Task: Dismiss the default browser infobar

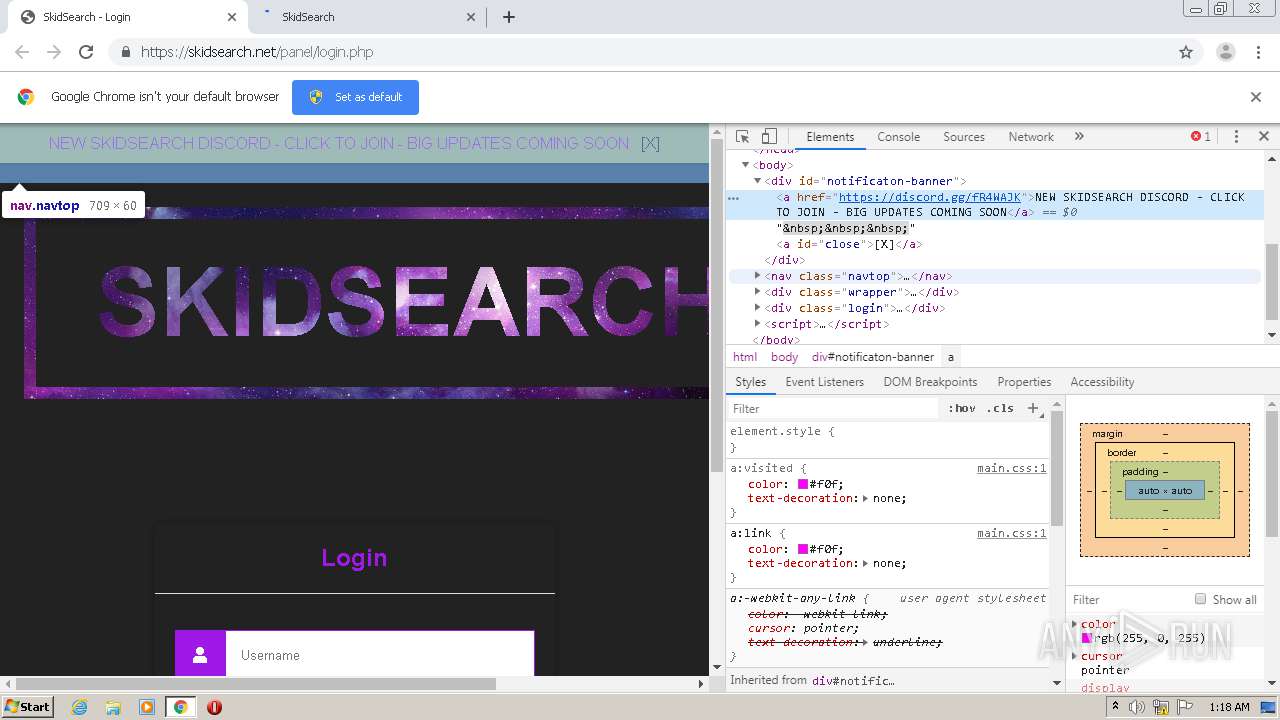Action: pos(1256,97)
